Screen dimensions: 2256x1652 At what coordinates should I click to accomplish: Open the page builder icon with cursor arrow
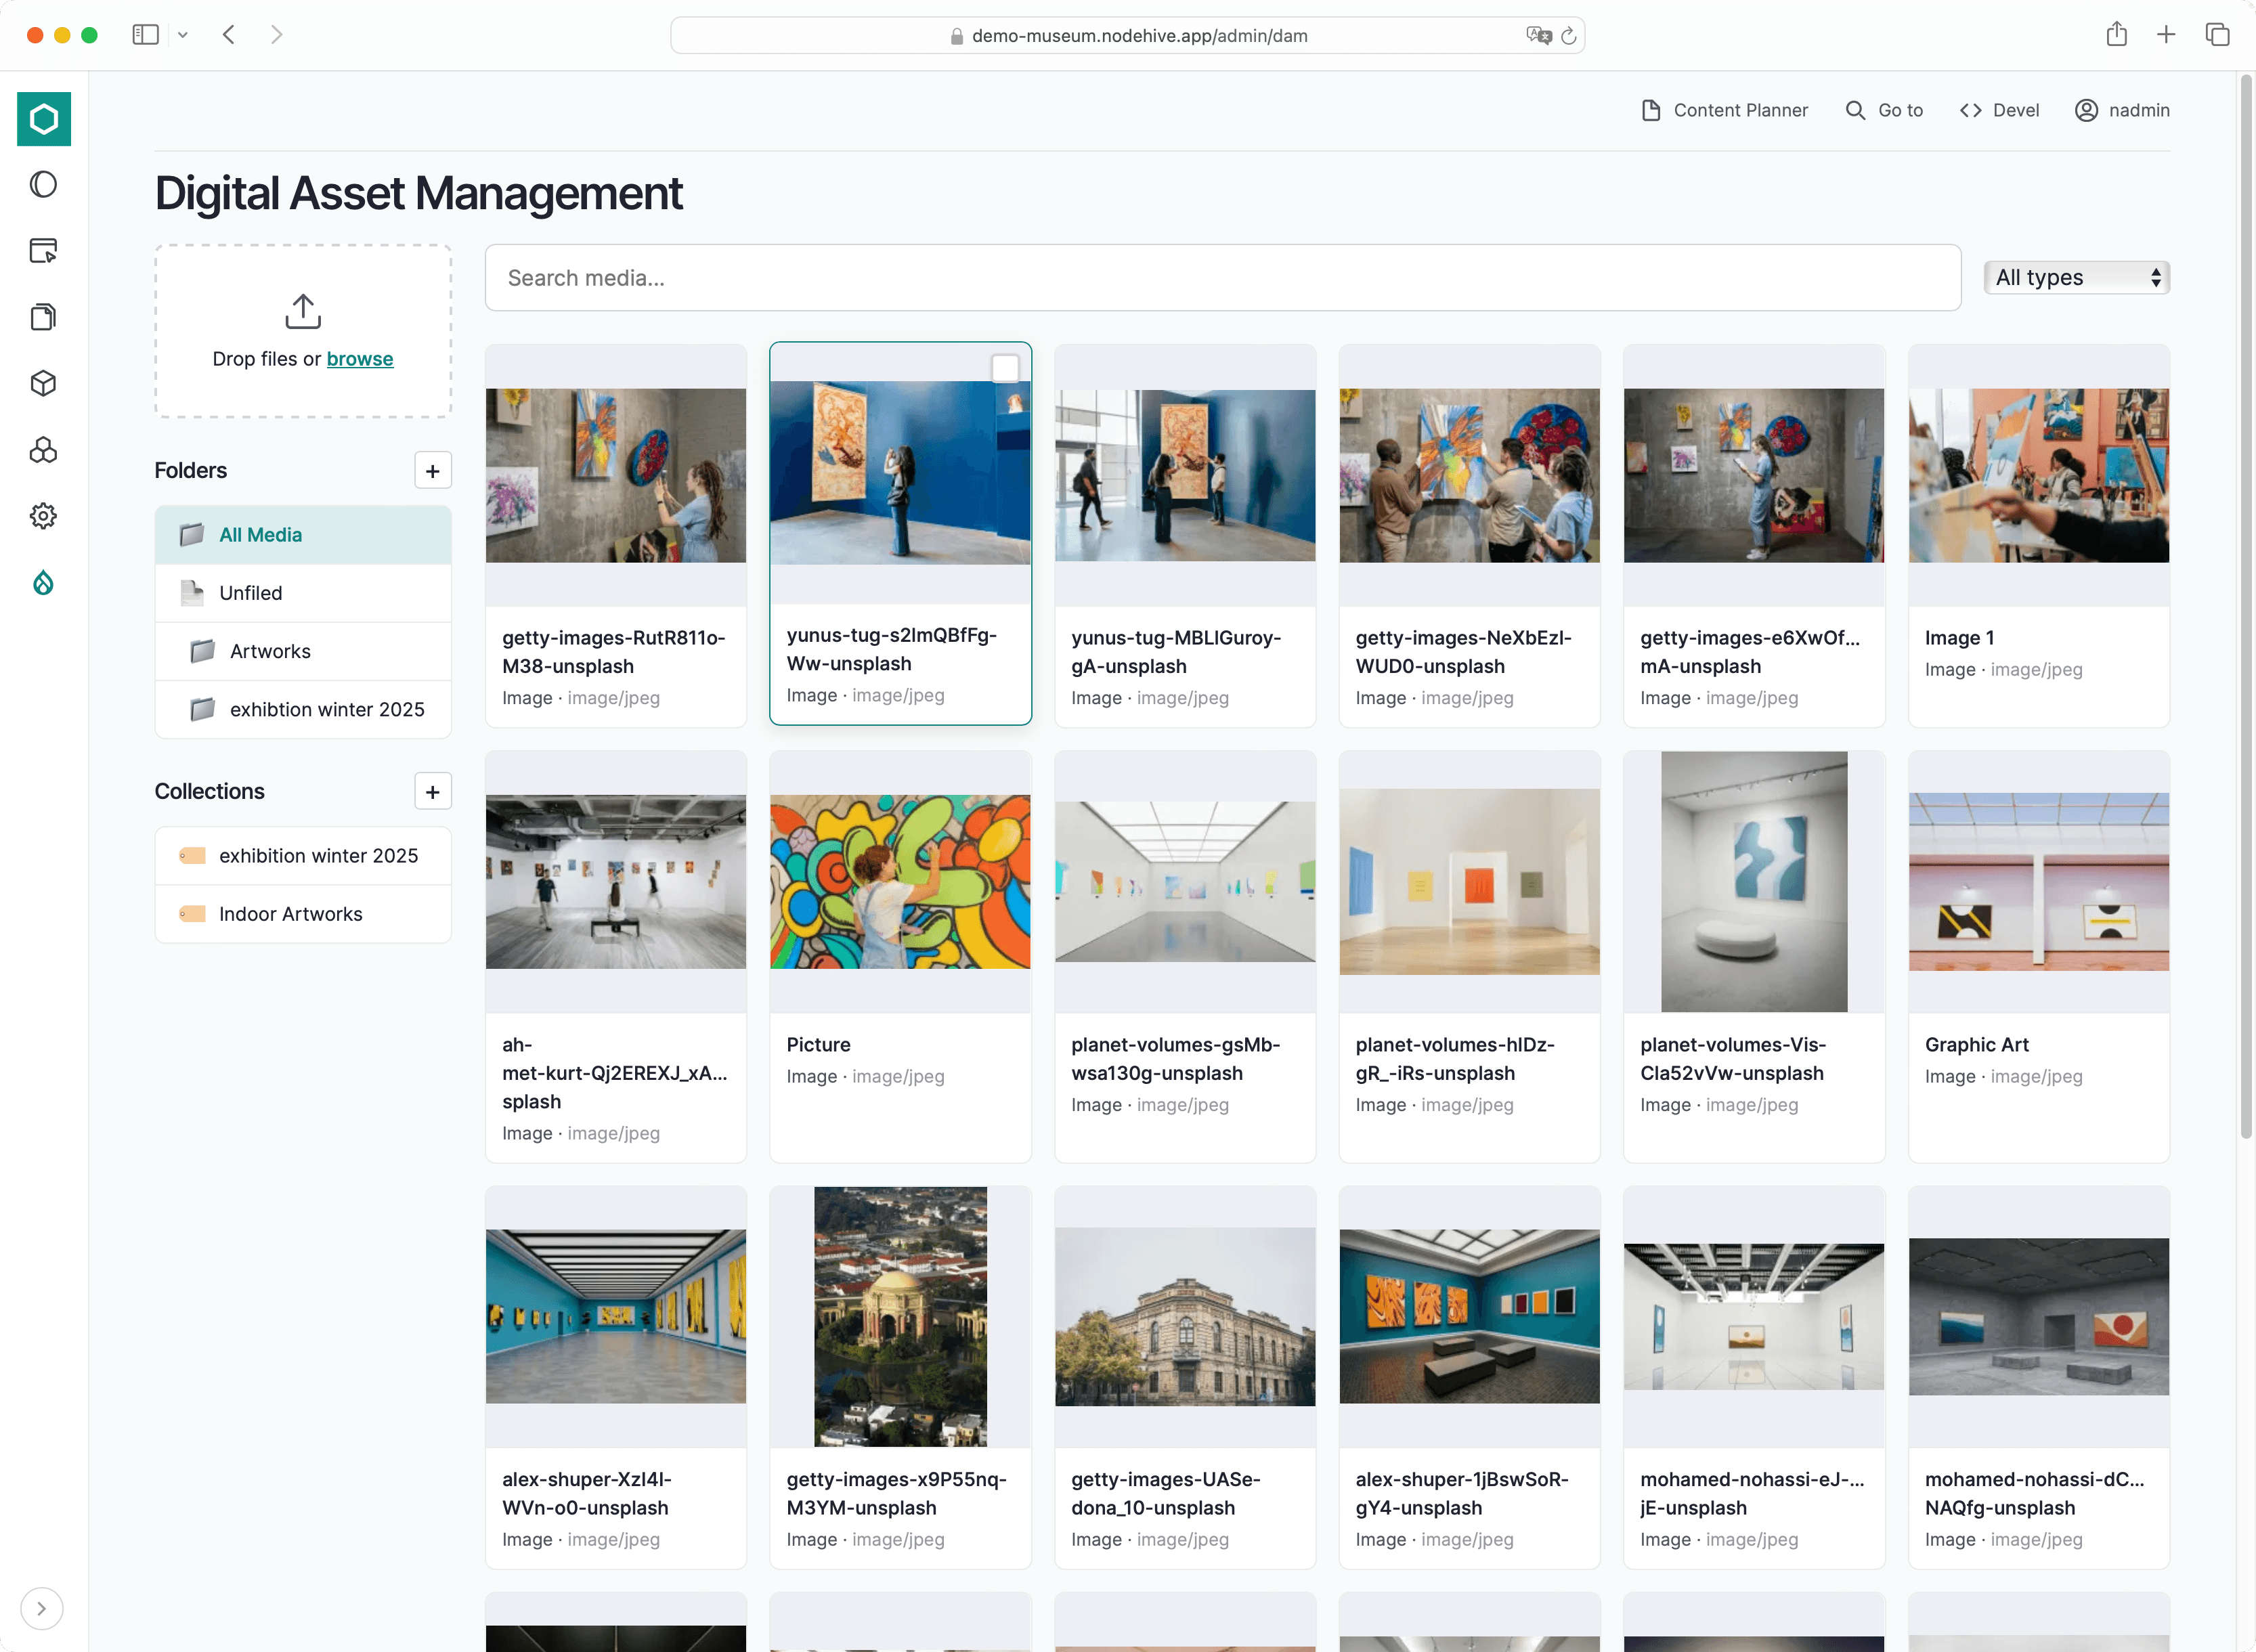43,251
